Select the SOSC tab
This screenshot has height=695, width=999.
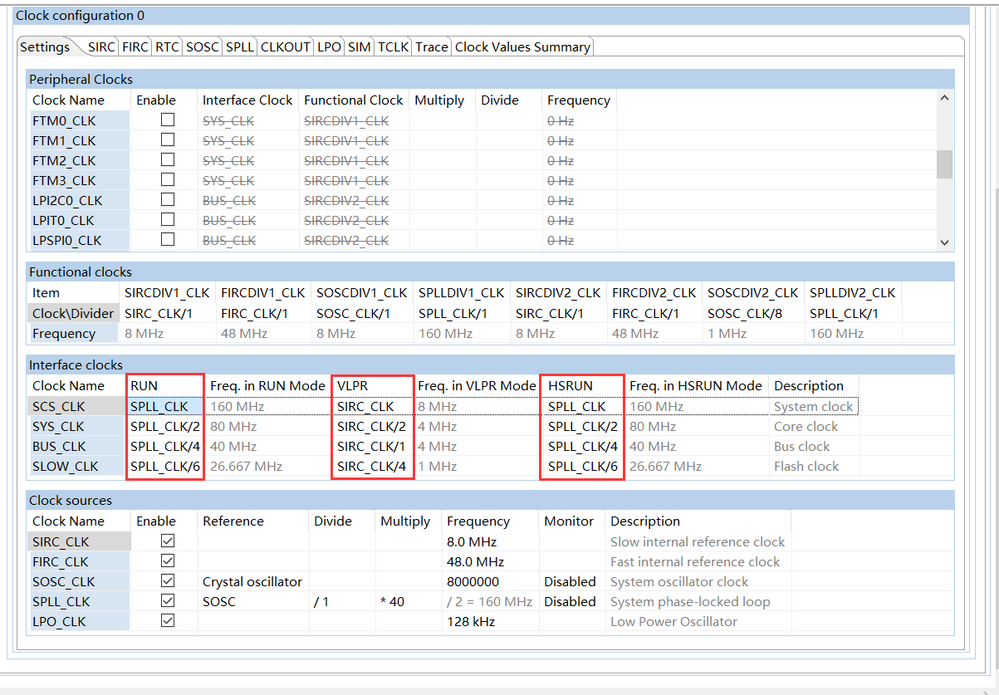tap(202, 47)
